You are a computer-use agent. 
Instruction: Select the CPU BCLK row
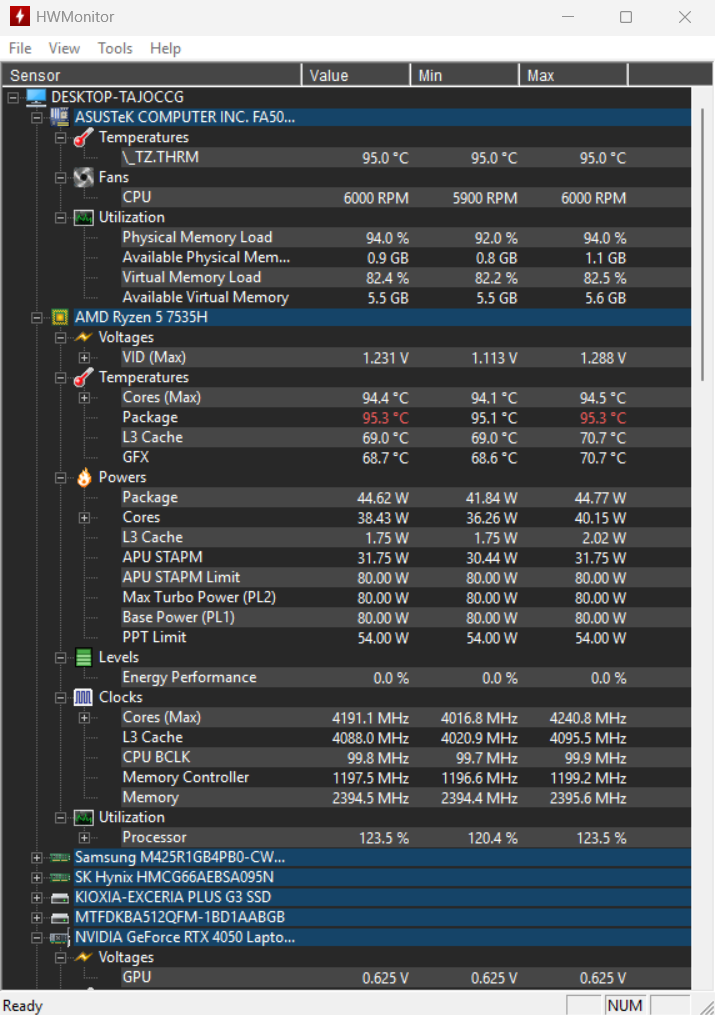tap(406, 757)
